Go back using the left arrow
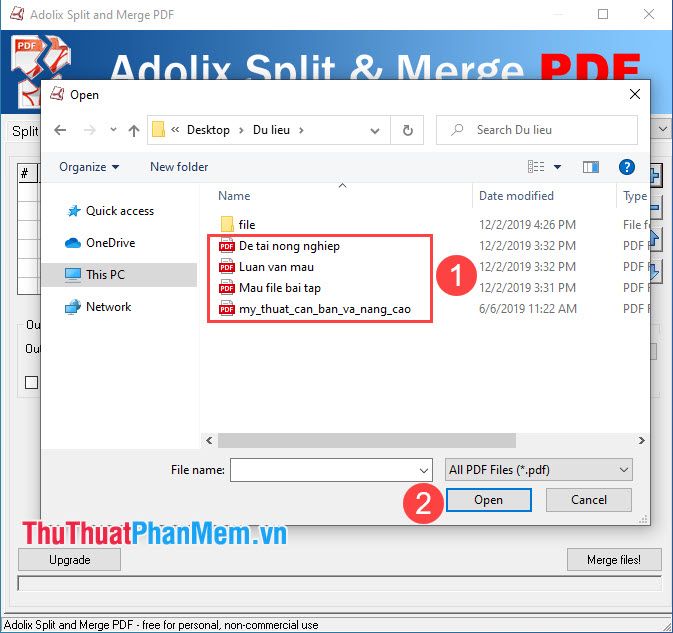Screen dimensions: 673x633 [60, 130]
